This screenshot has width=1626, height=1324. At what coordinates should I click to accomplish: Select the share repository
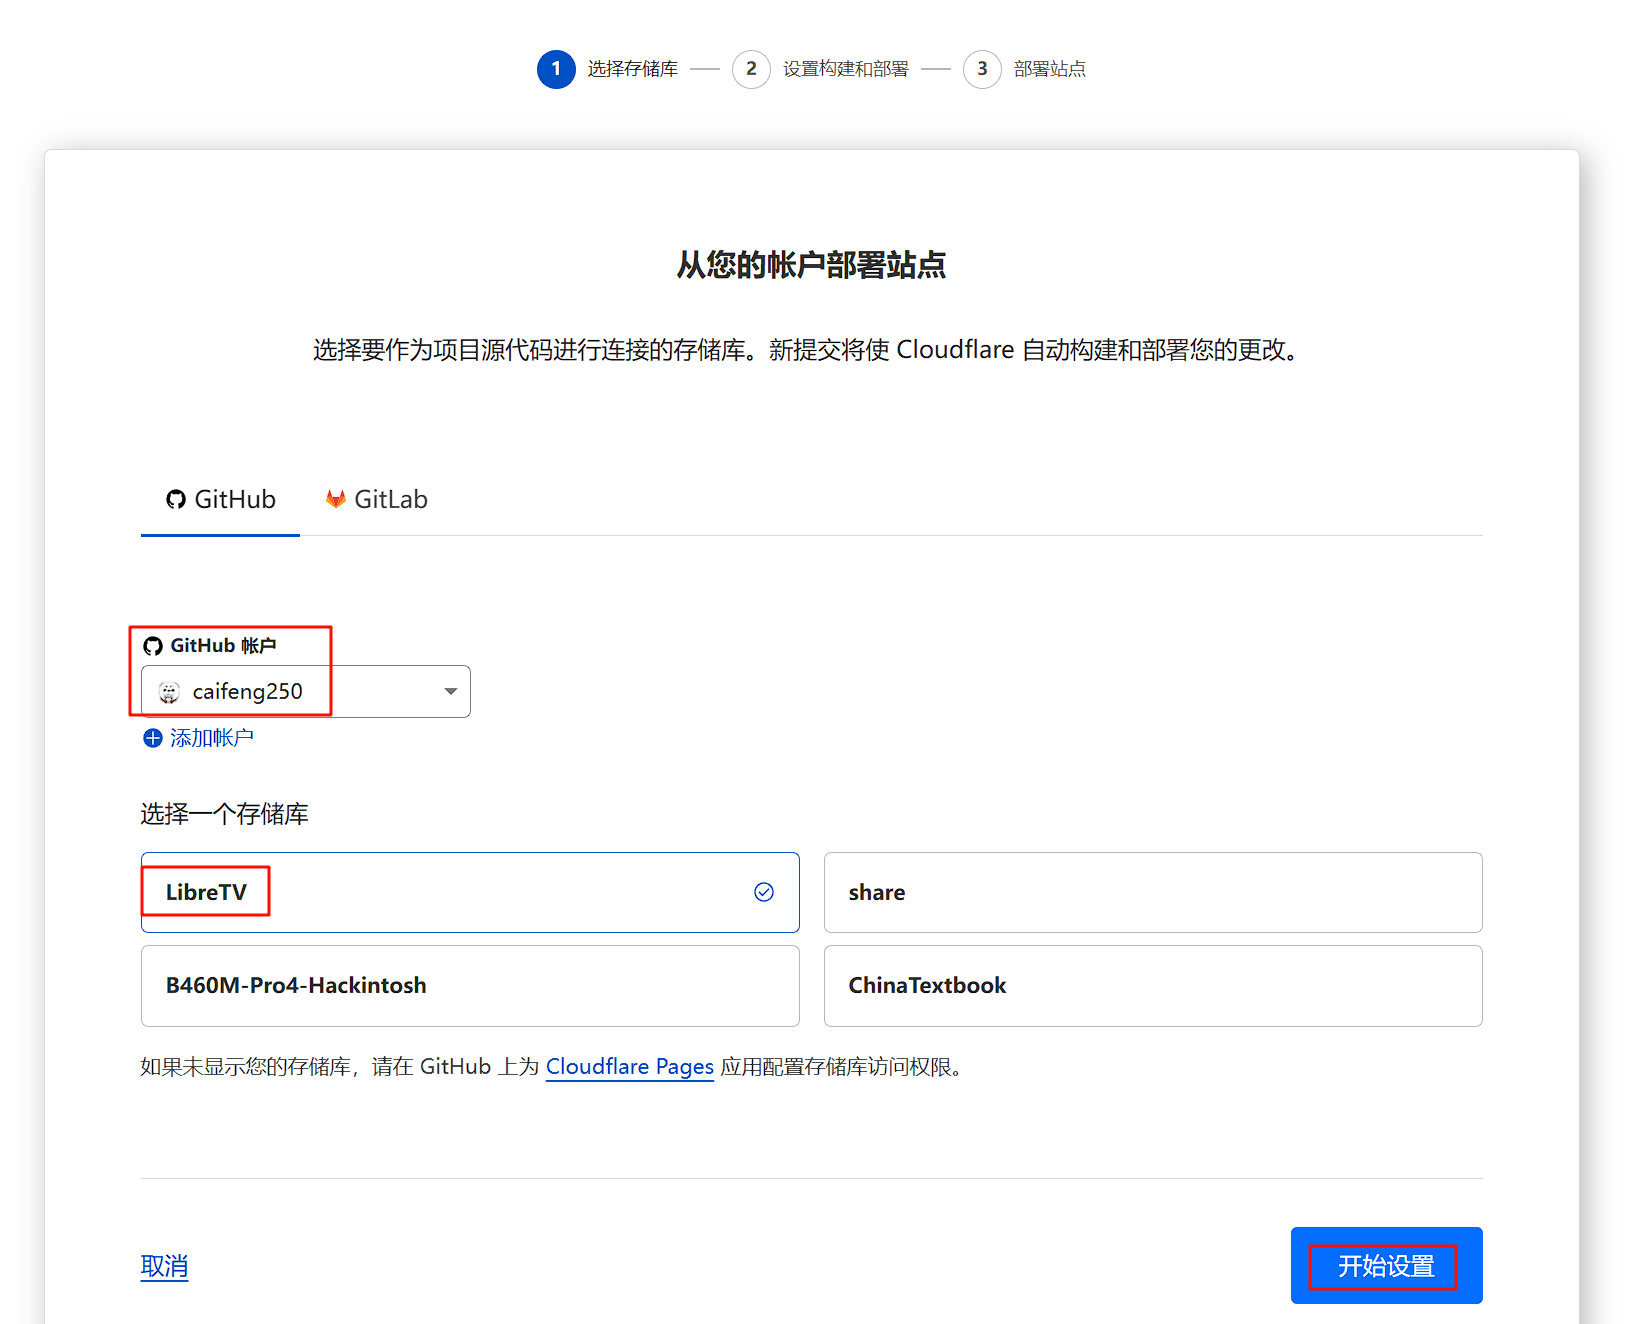pos(1153,892)
